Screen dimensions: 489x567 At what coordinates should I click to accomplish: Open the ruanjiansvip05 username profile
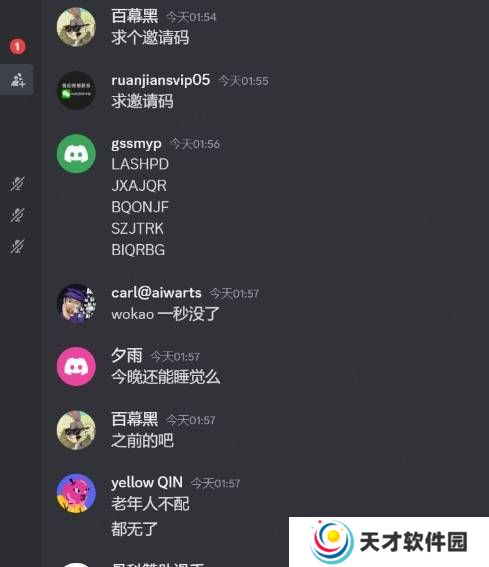pos(161,80)
